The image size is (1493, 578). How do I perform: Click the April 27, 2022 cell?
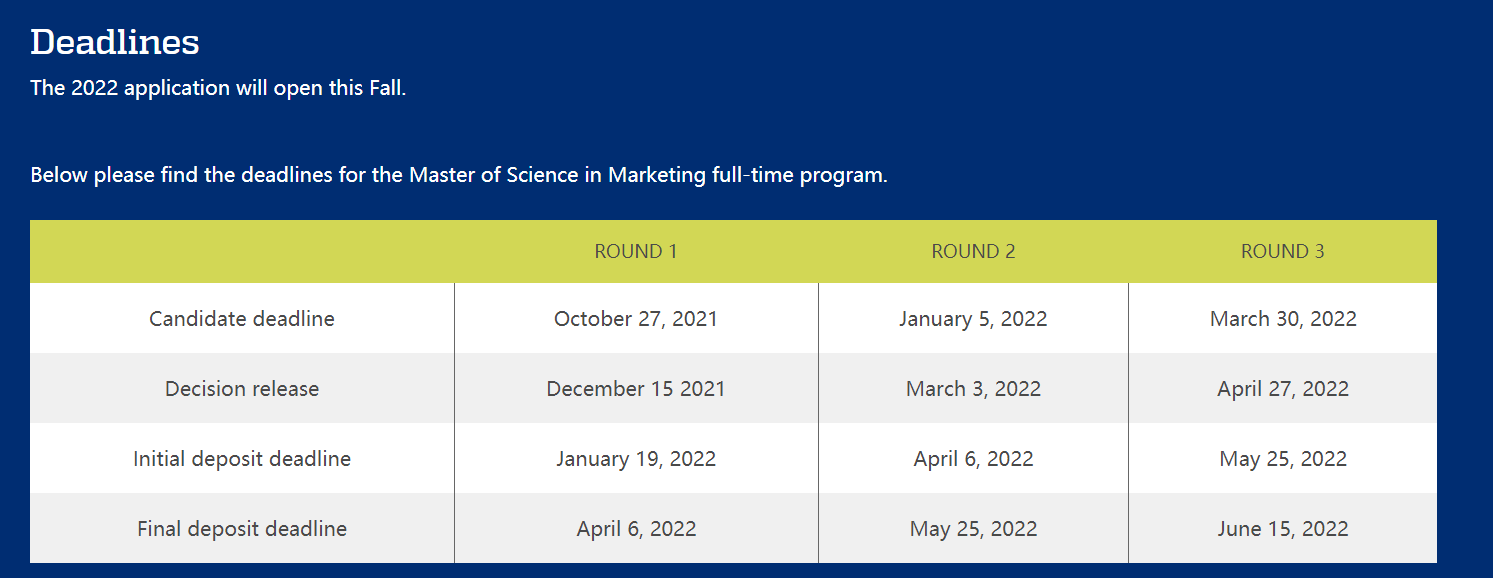(x=1283, y=389)
